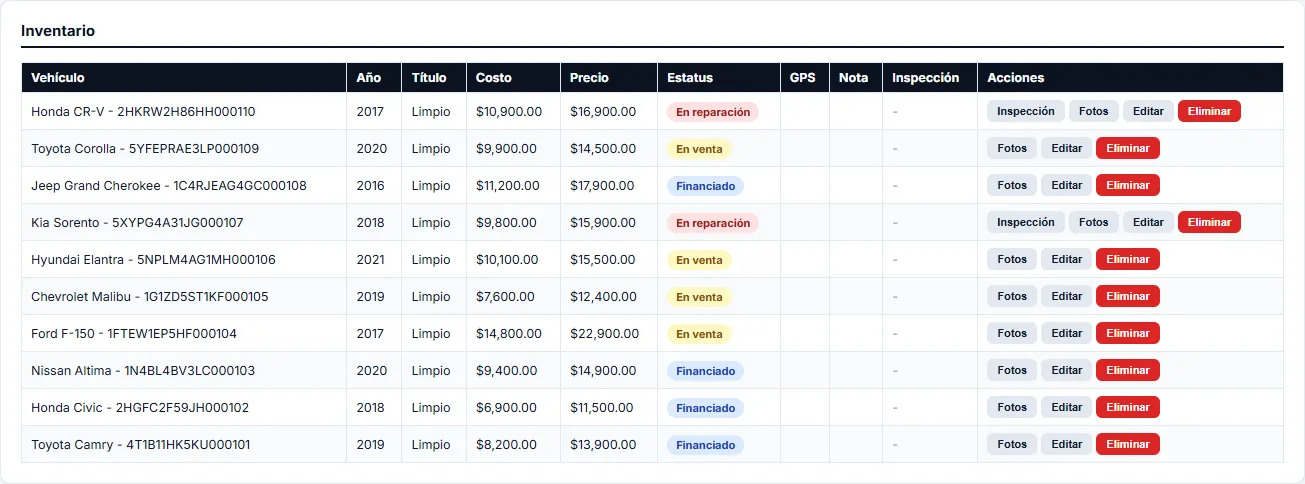Click Editar on the Honda Civic row
Viewport: 1305px width, 484px height.
point(1067,407)
